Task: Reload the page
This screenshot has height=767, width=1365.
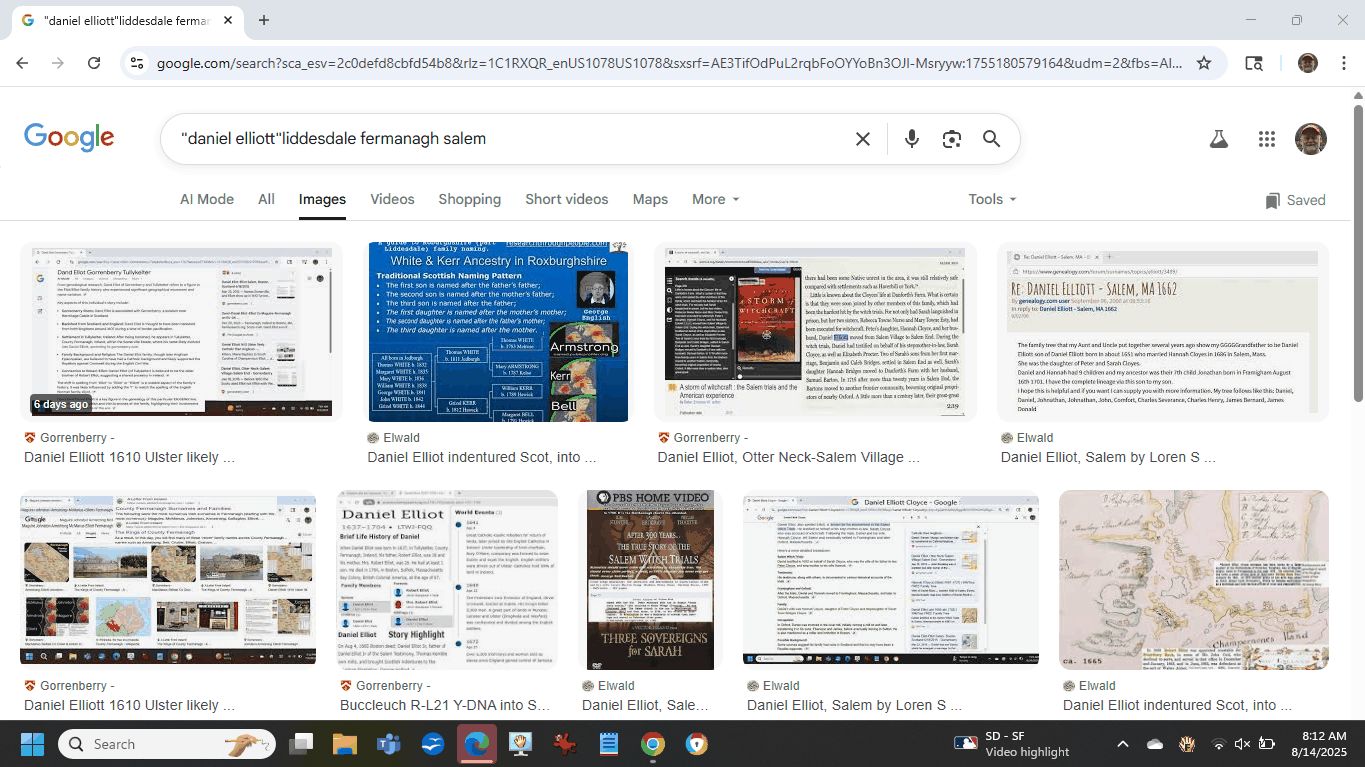Action: (x=94, y=63)
